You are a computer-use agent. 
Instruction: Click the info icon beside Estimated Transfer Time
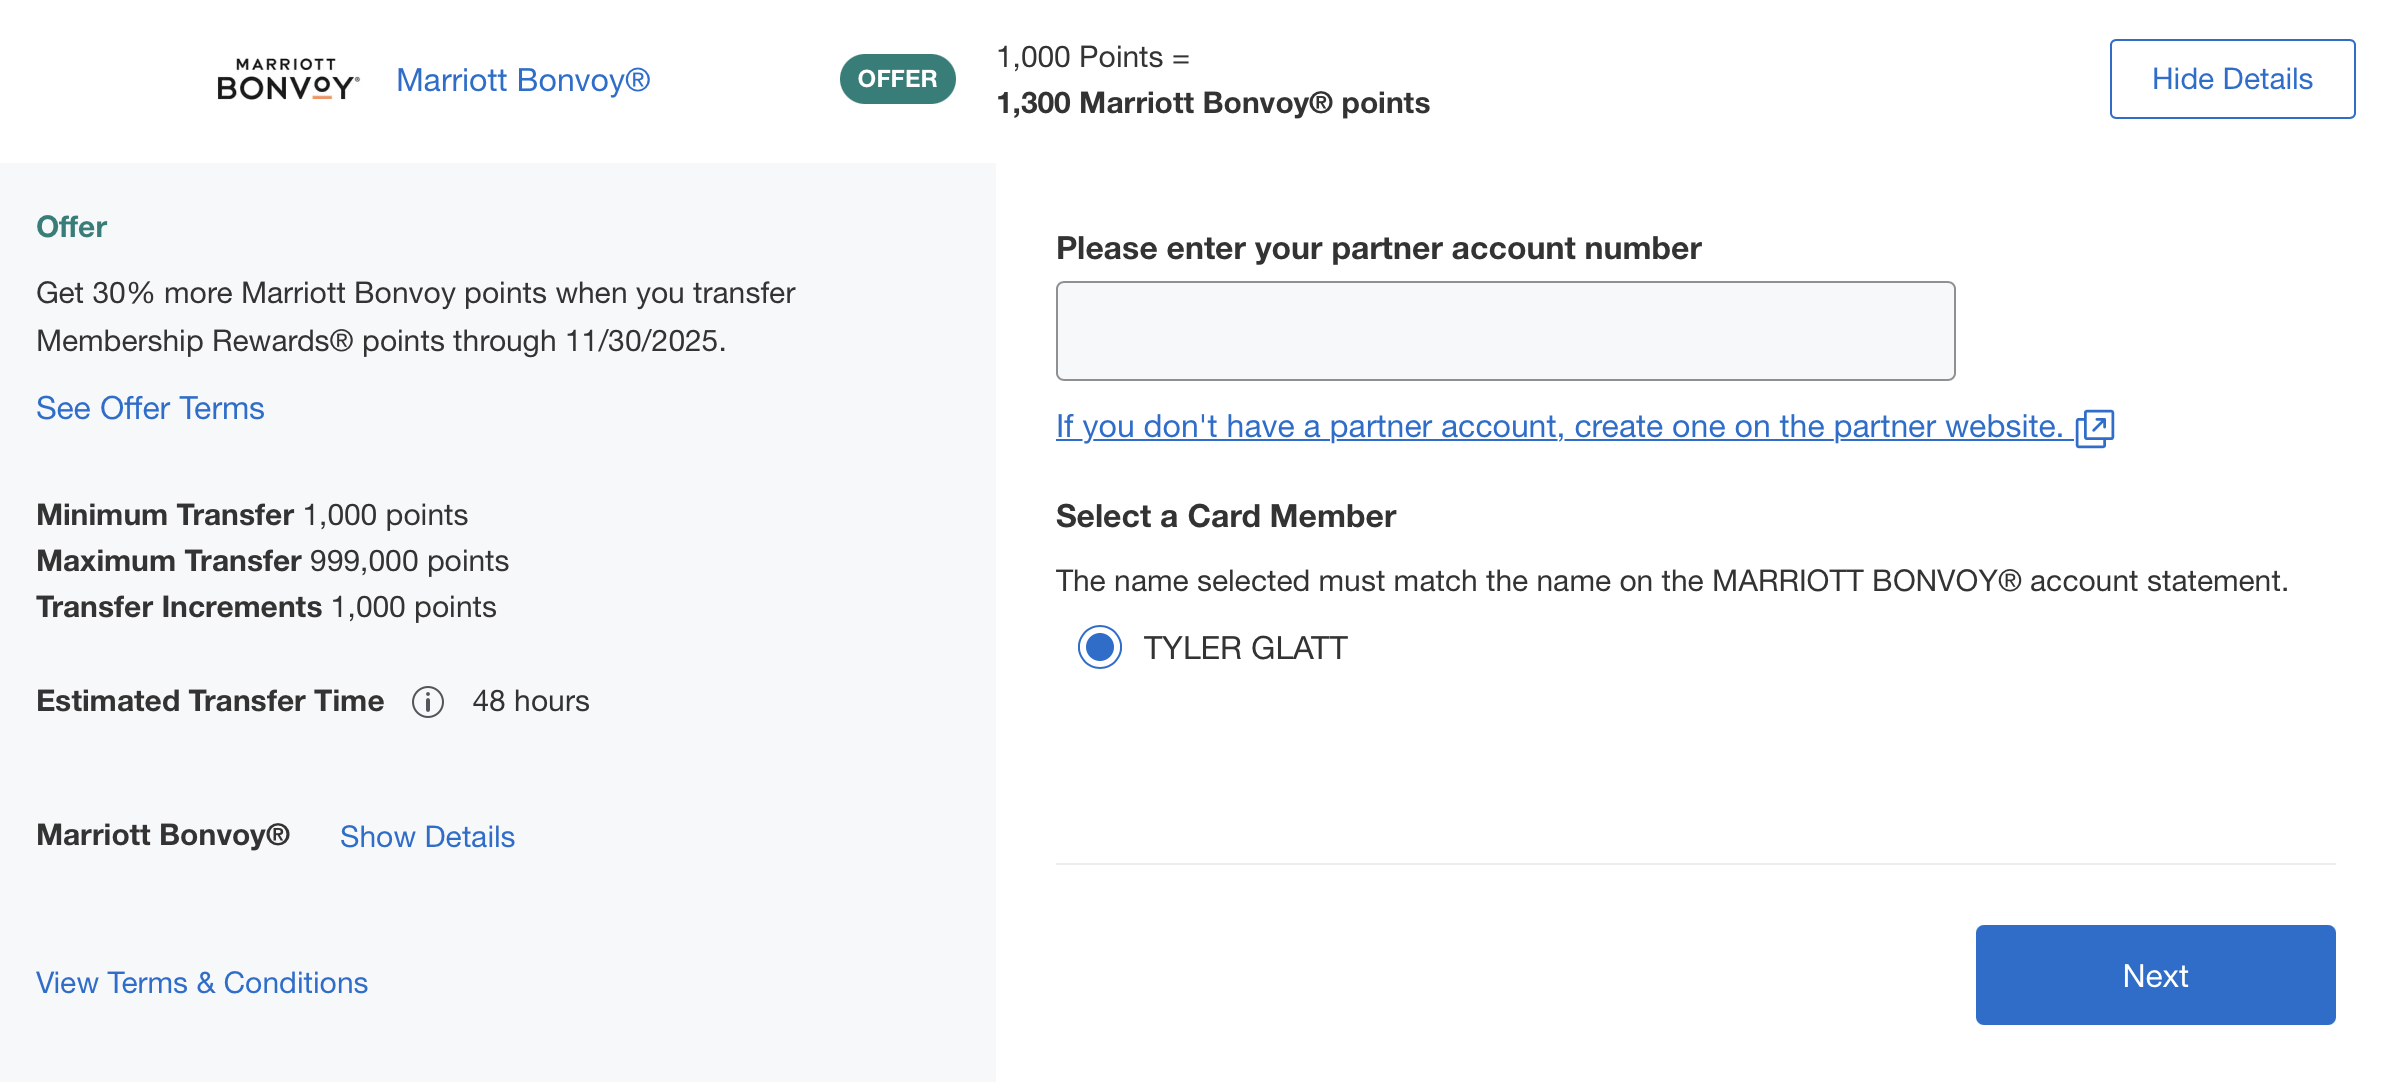point(428,702)
